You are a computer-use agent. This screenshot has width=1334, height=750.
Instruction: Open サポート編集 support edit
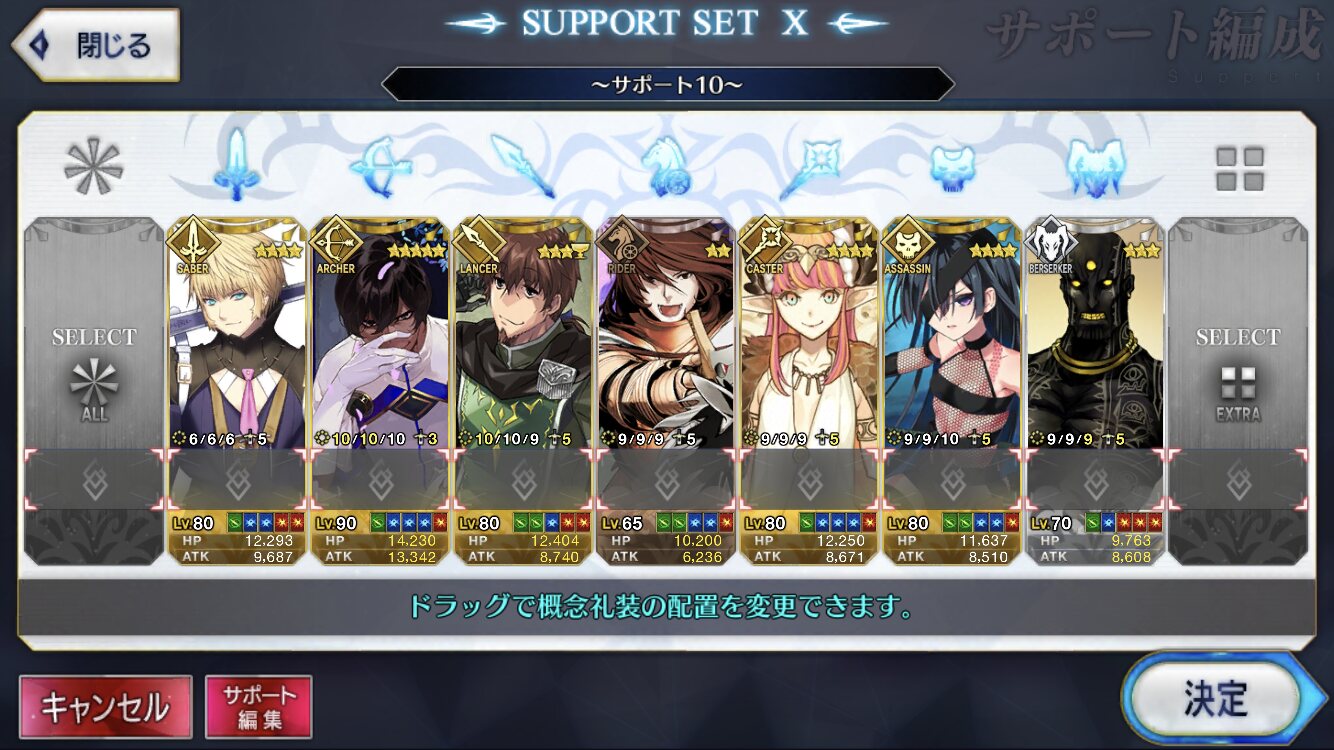[x=259, y=707]
